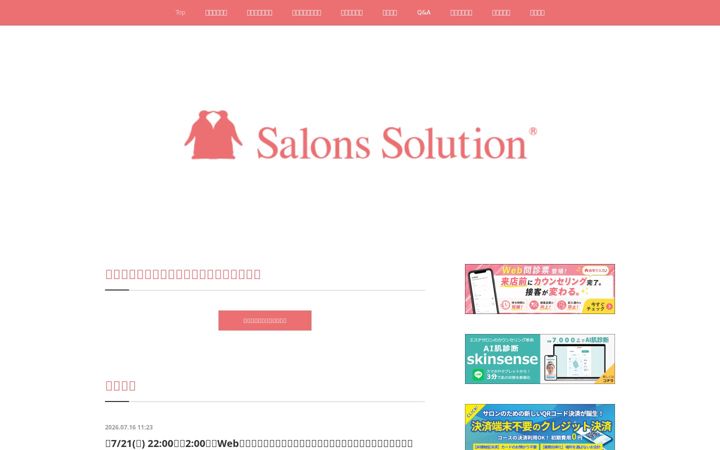Click the Salons Solution penguin logo
The width and height of the screenshot is (720, 450).
[360, 135]
